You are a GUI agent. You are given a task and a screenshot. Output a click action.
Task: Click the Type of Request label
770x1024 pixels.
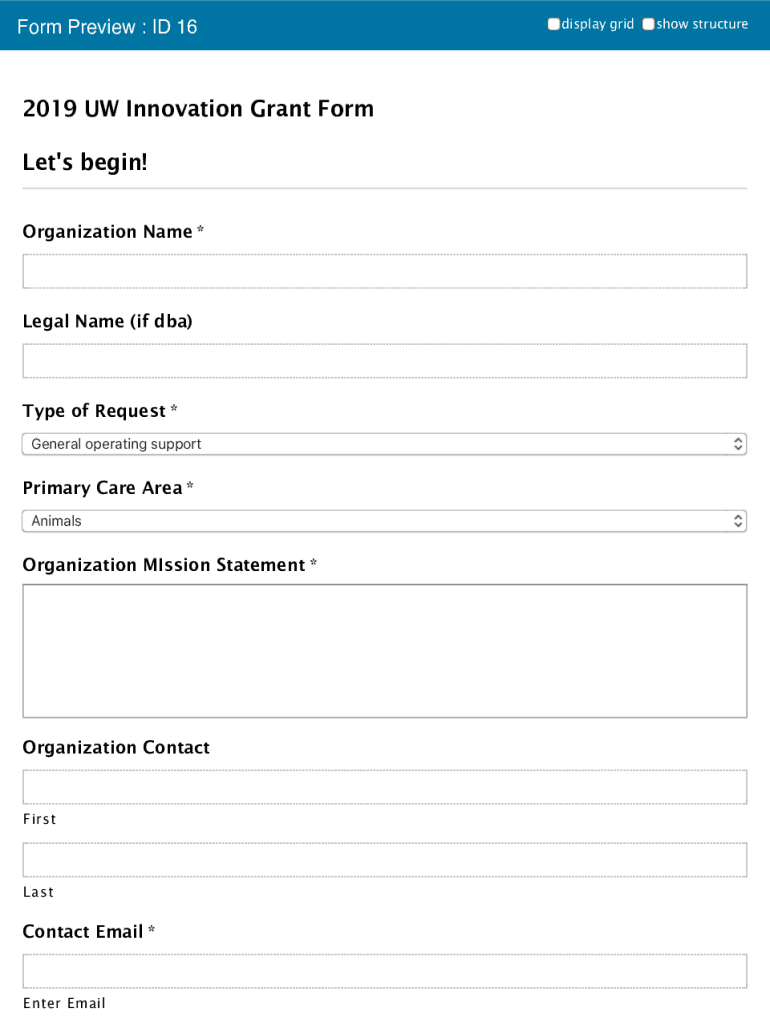click(x=94, y=411)
